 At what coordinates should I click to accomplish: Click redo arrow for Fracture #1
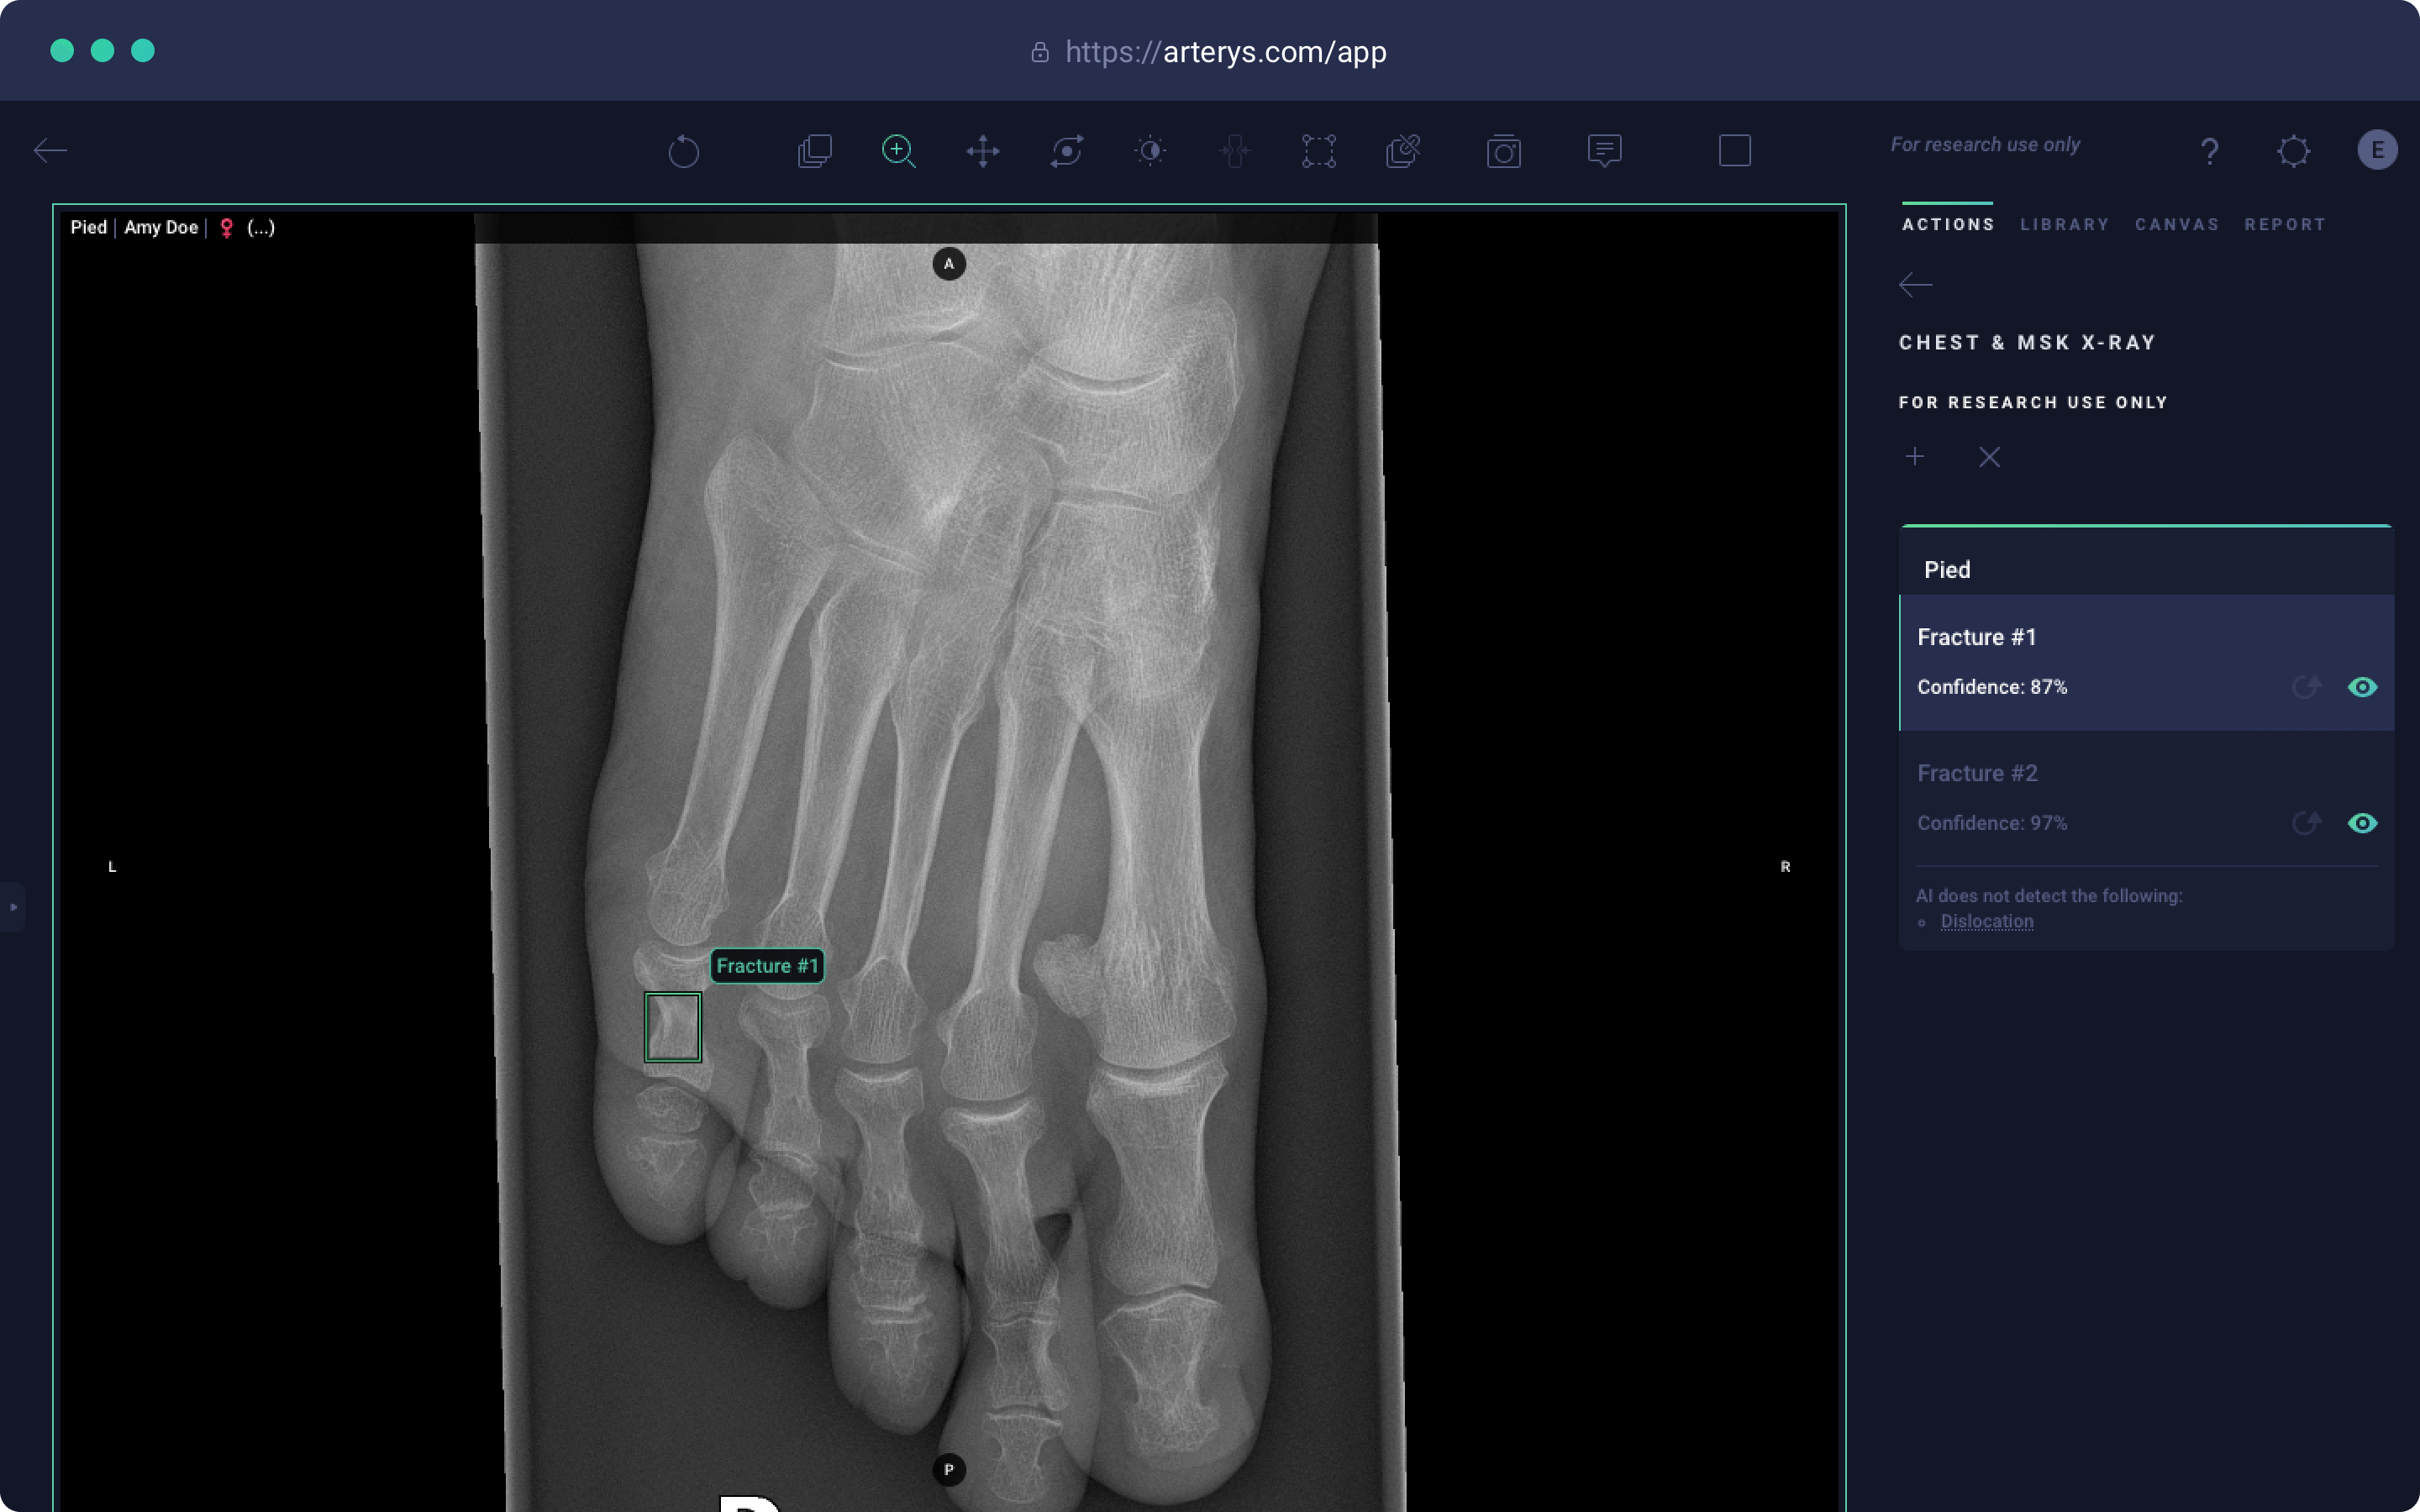click(x=2306, y=687)
